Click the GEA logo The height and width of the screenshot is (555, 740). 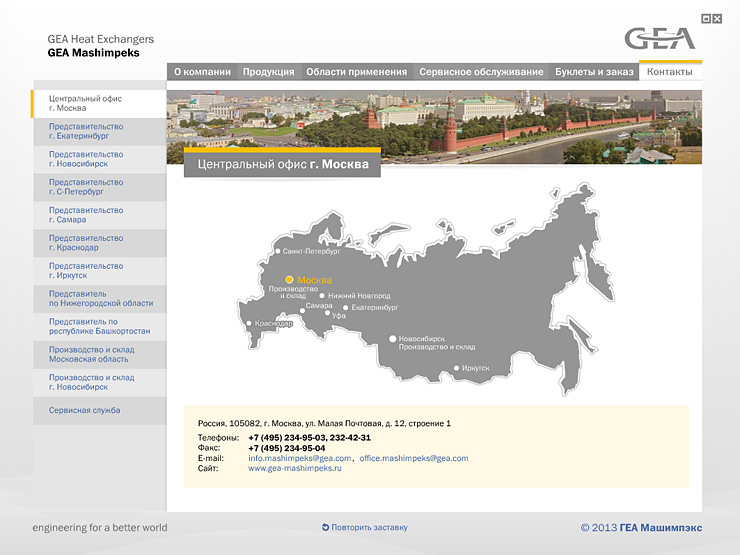pos(660,39)
